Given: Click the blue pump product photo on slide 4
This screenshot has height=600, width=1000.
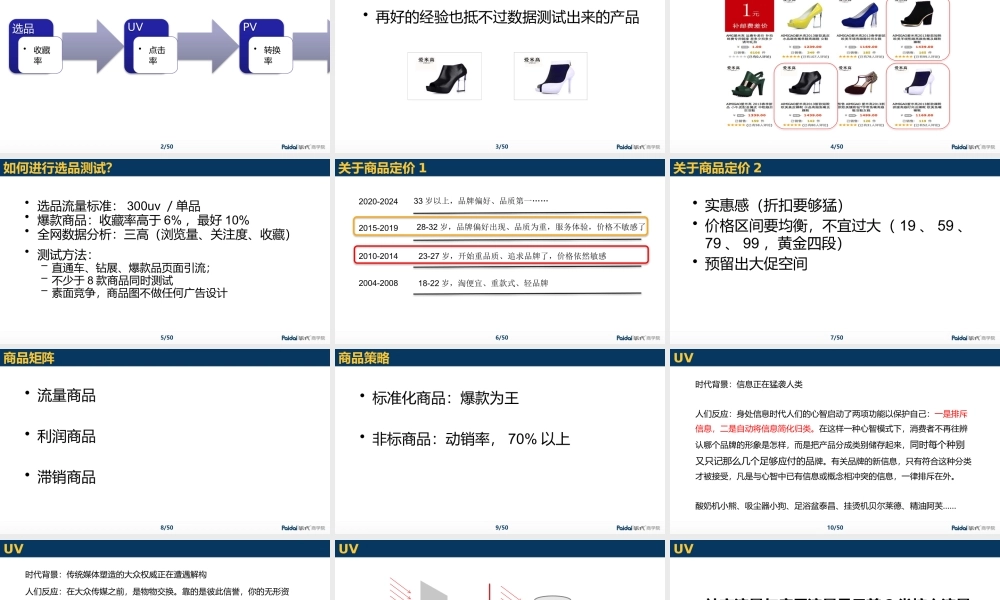Looking at the screenshot, I should [860, 18].
